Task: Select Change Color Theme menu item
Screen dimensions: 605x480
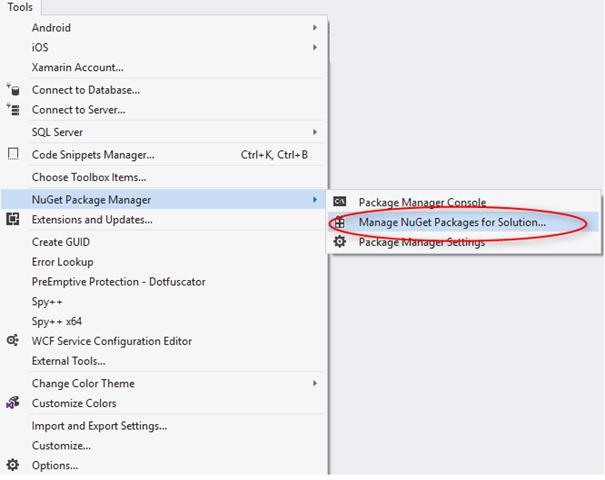Action: coord(164,383)
